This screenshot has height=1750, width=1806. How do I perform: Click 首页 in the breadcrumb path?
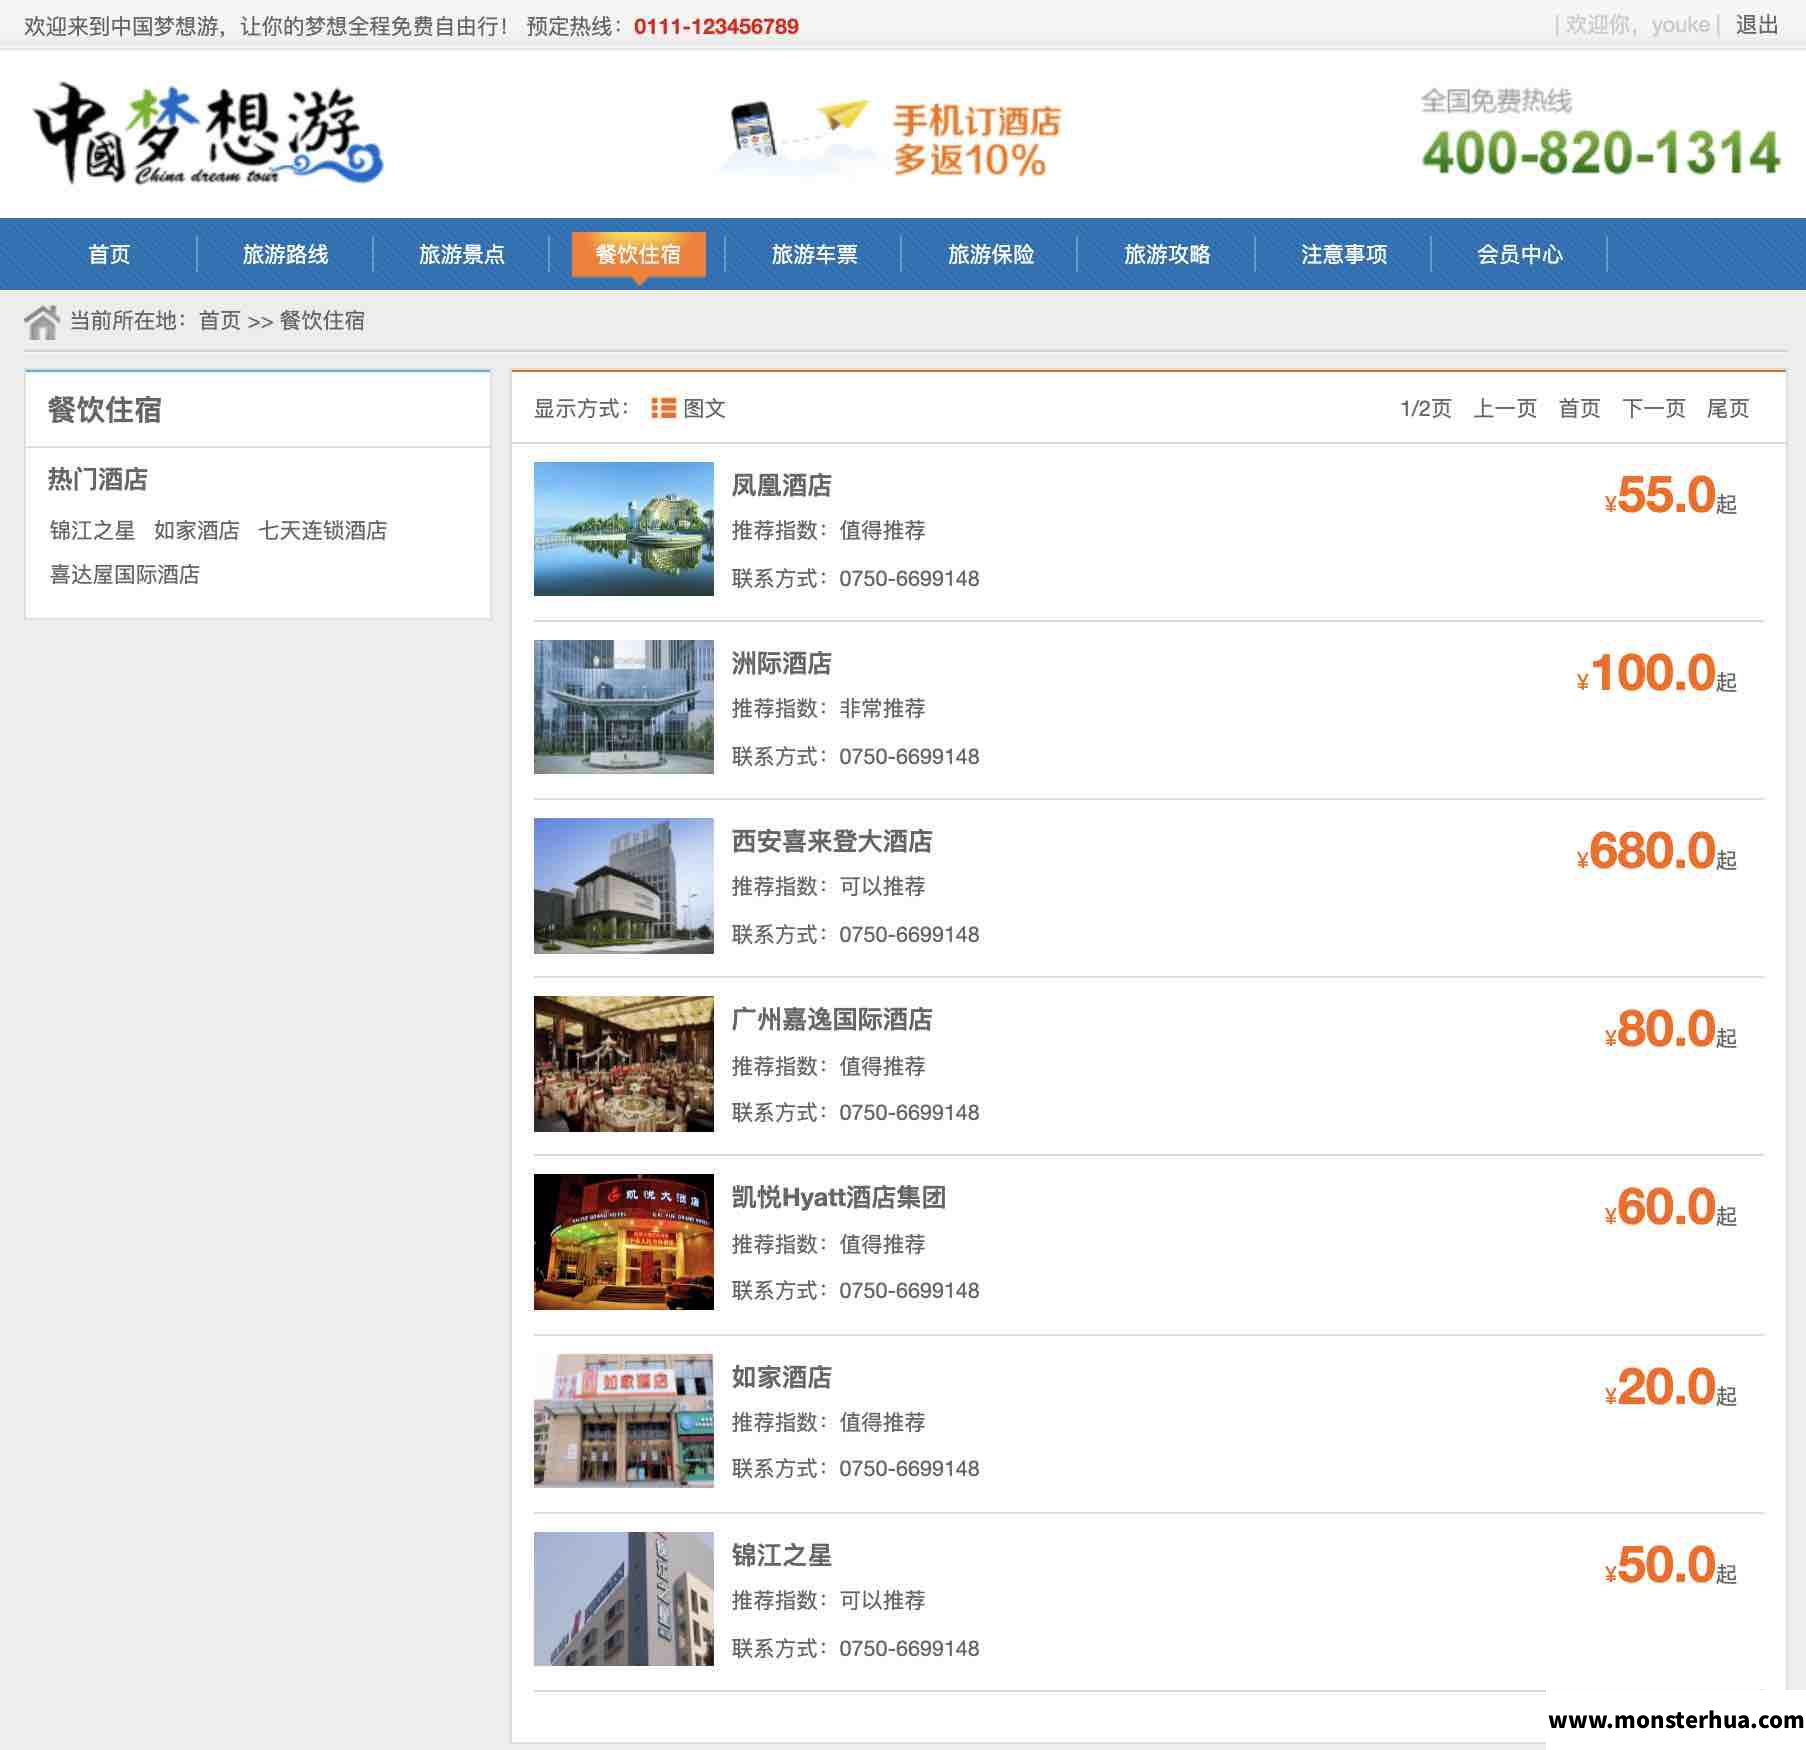click(x=220, y=320)
